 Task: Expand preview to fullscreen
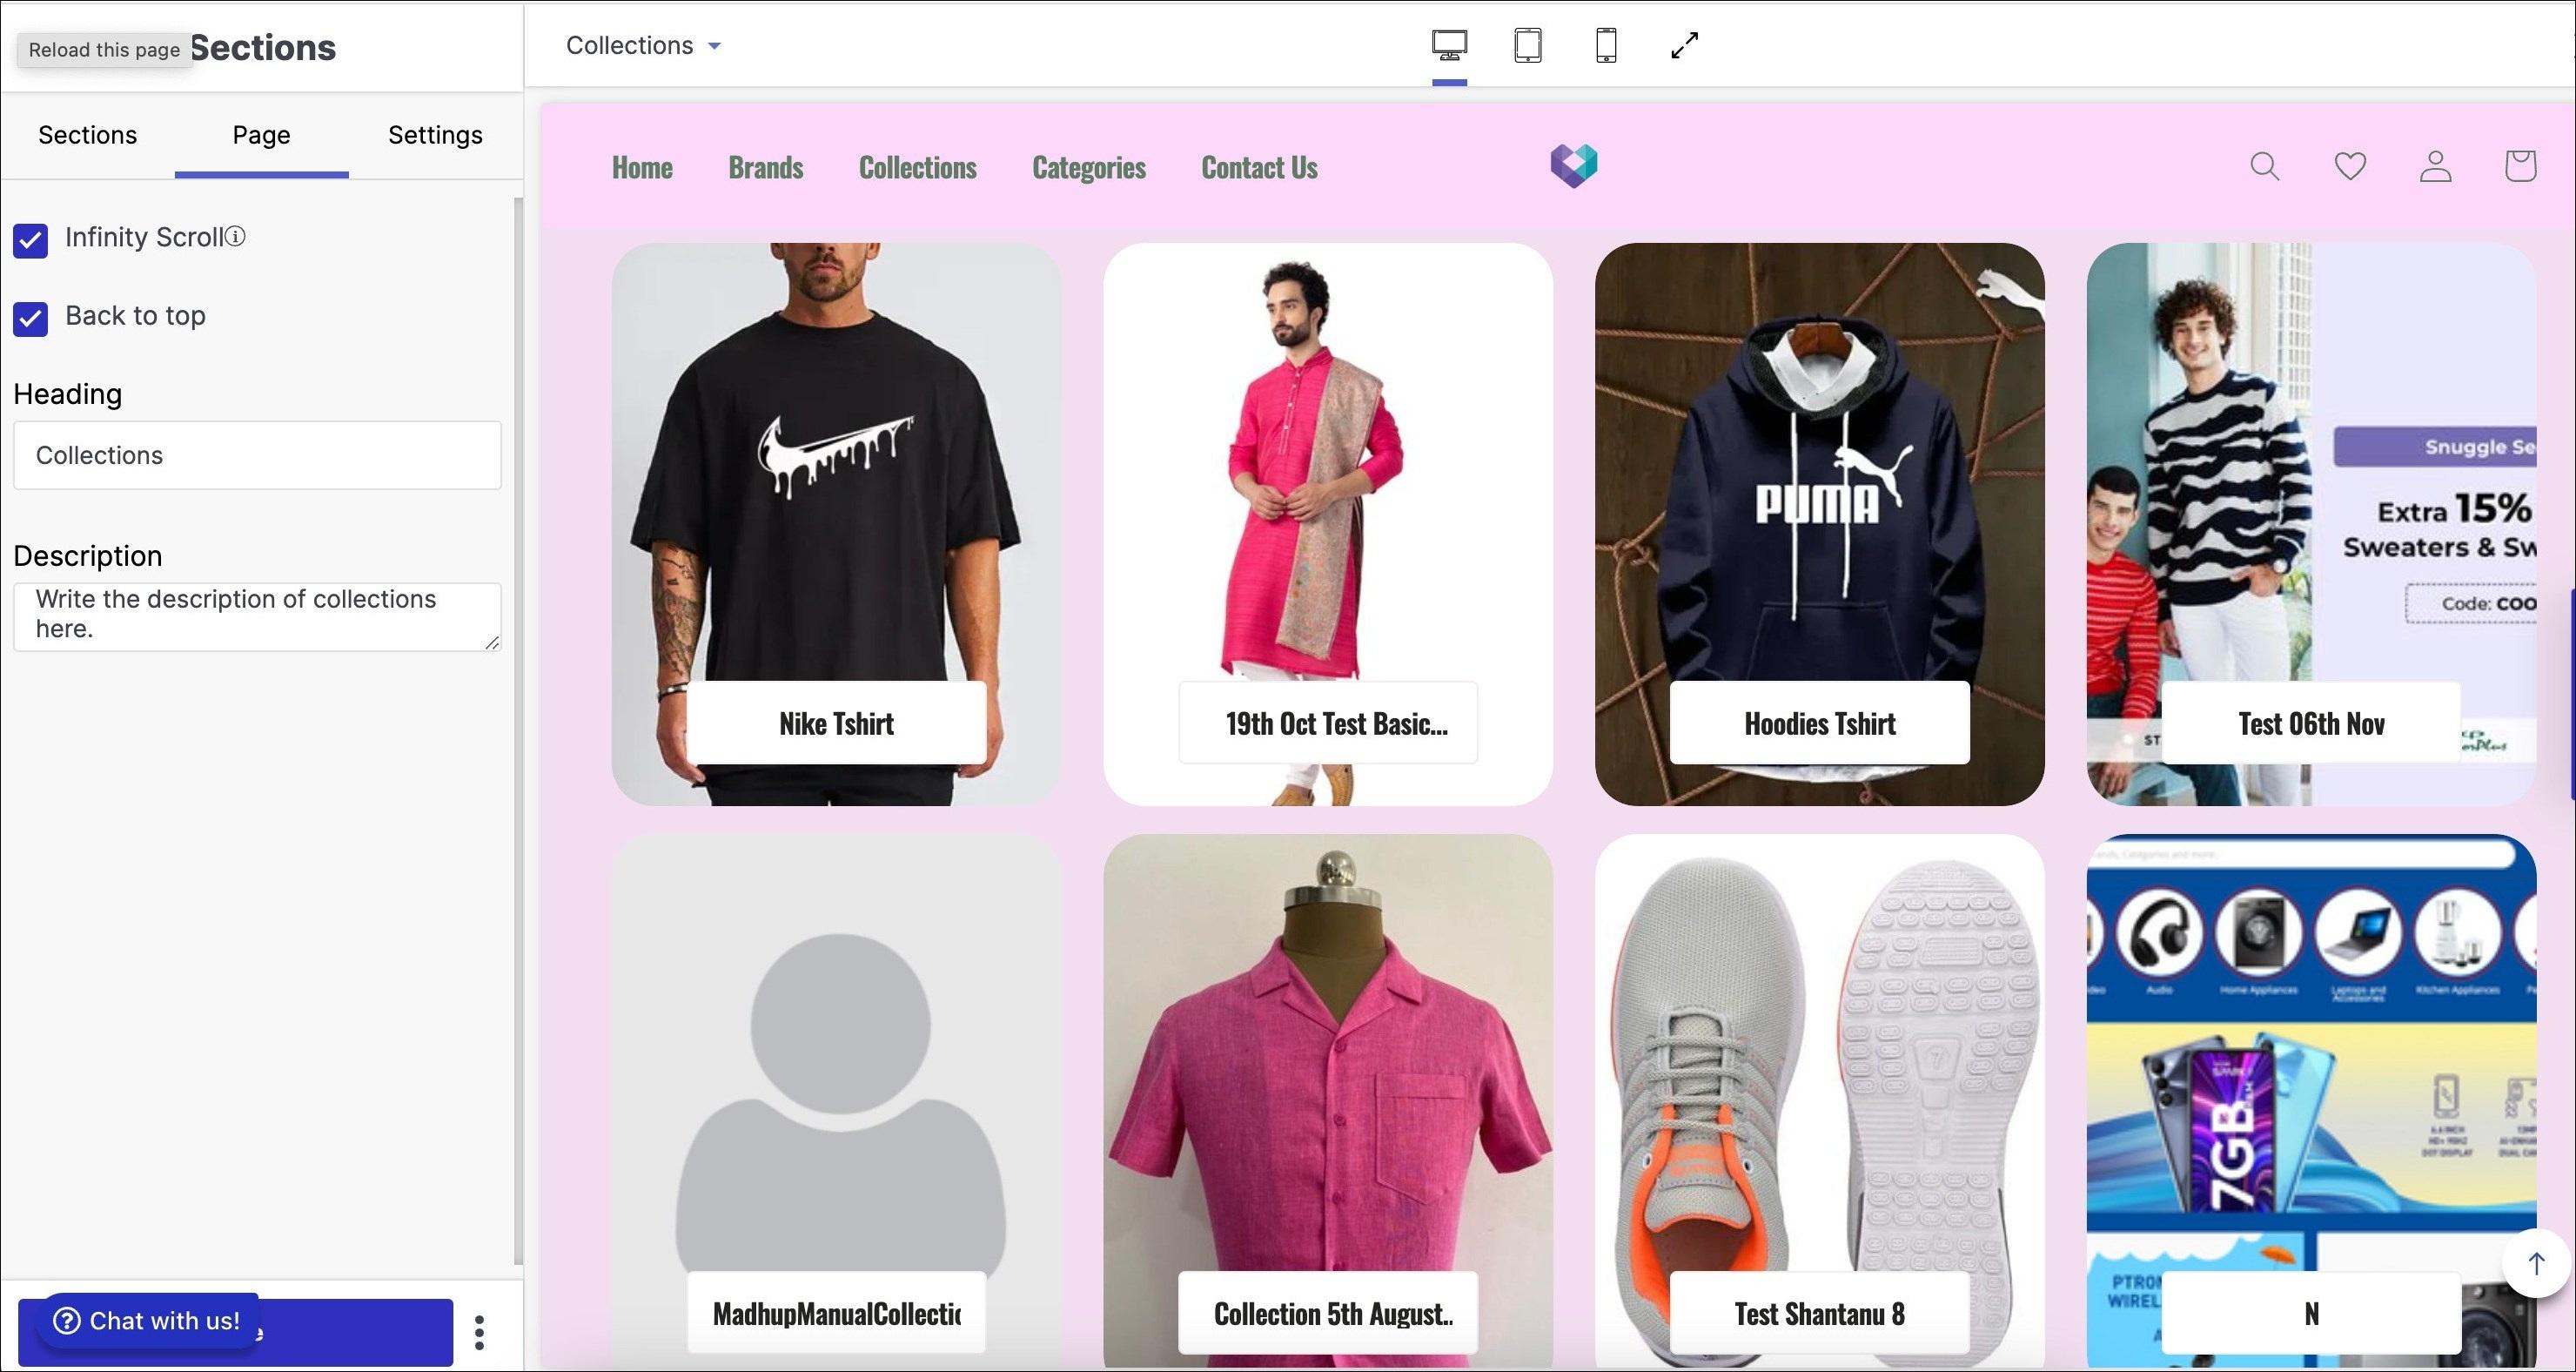pyautogui.click(x=1684, y=46)
